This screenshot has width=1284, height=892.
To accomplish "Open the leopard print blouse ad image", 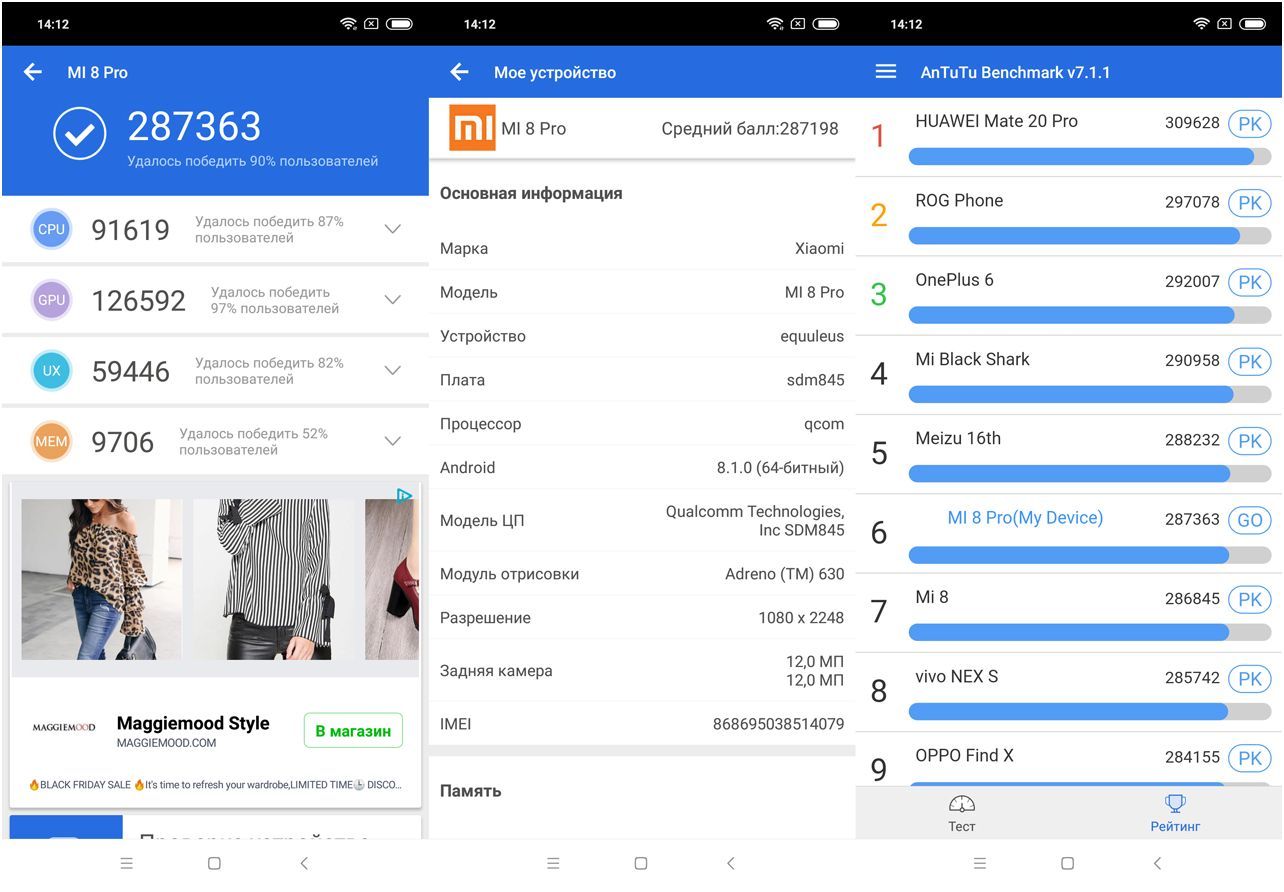I will tap(101, 580).
